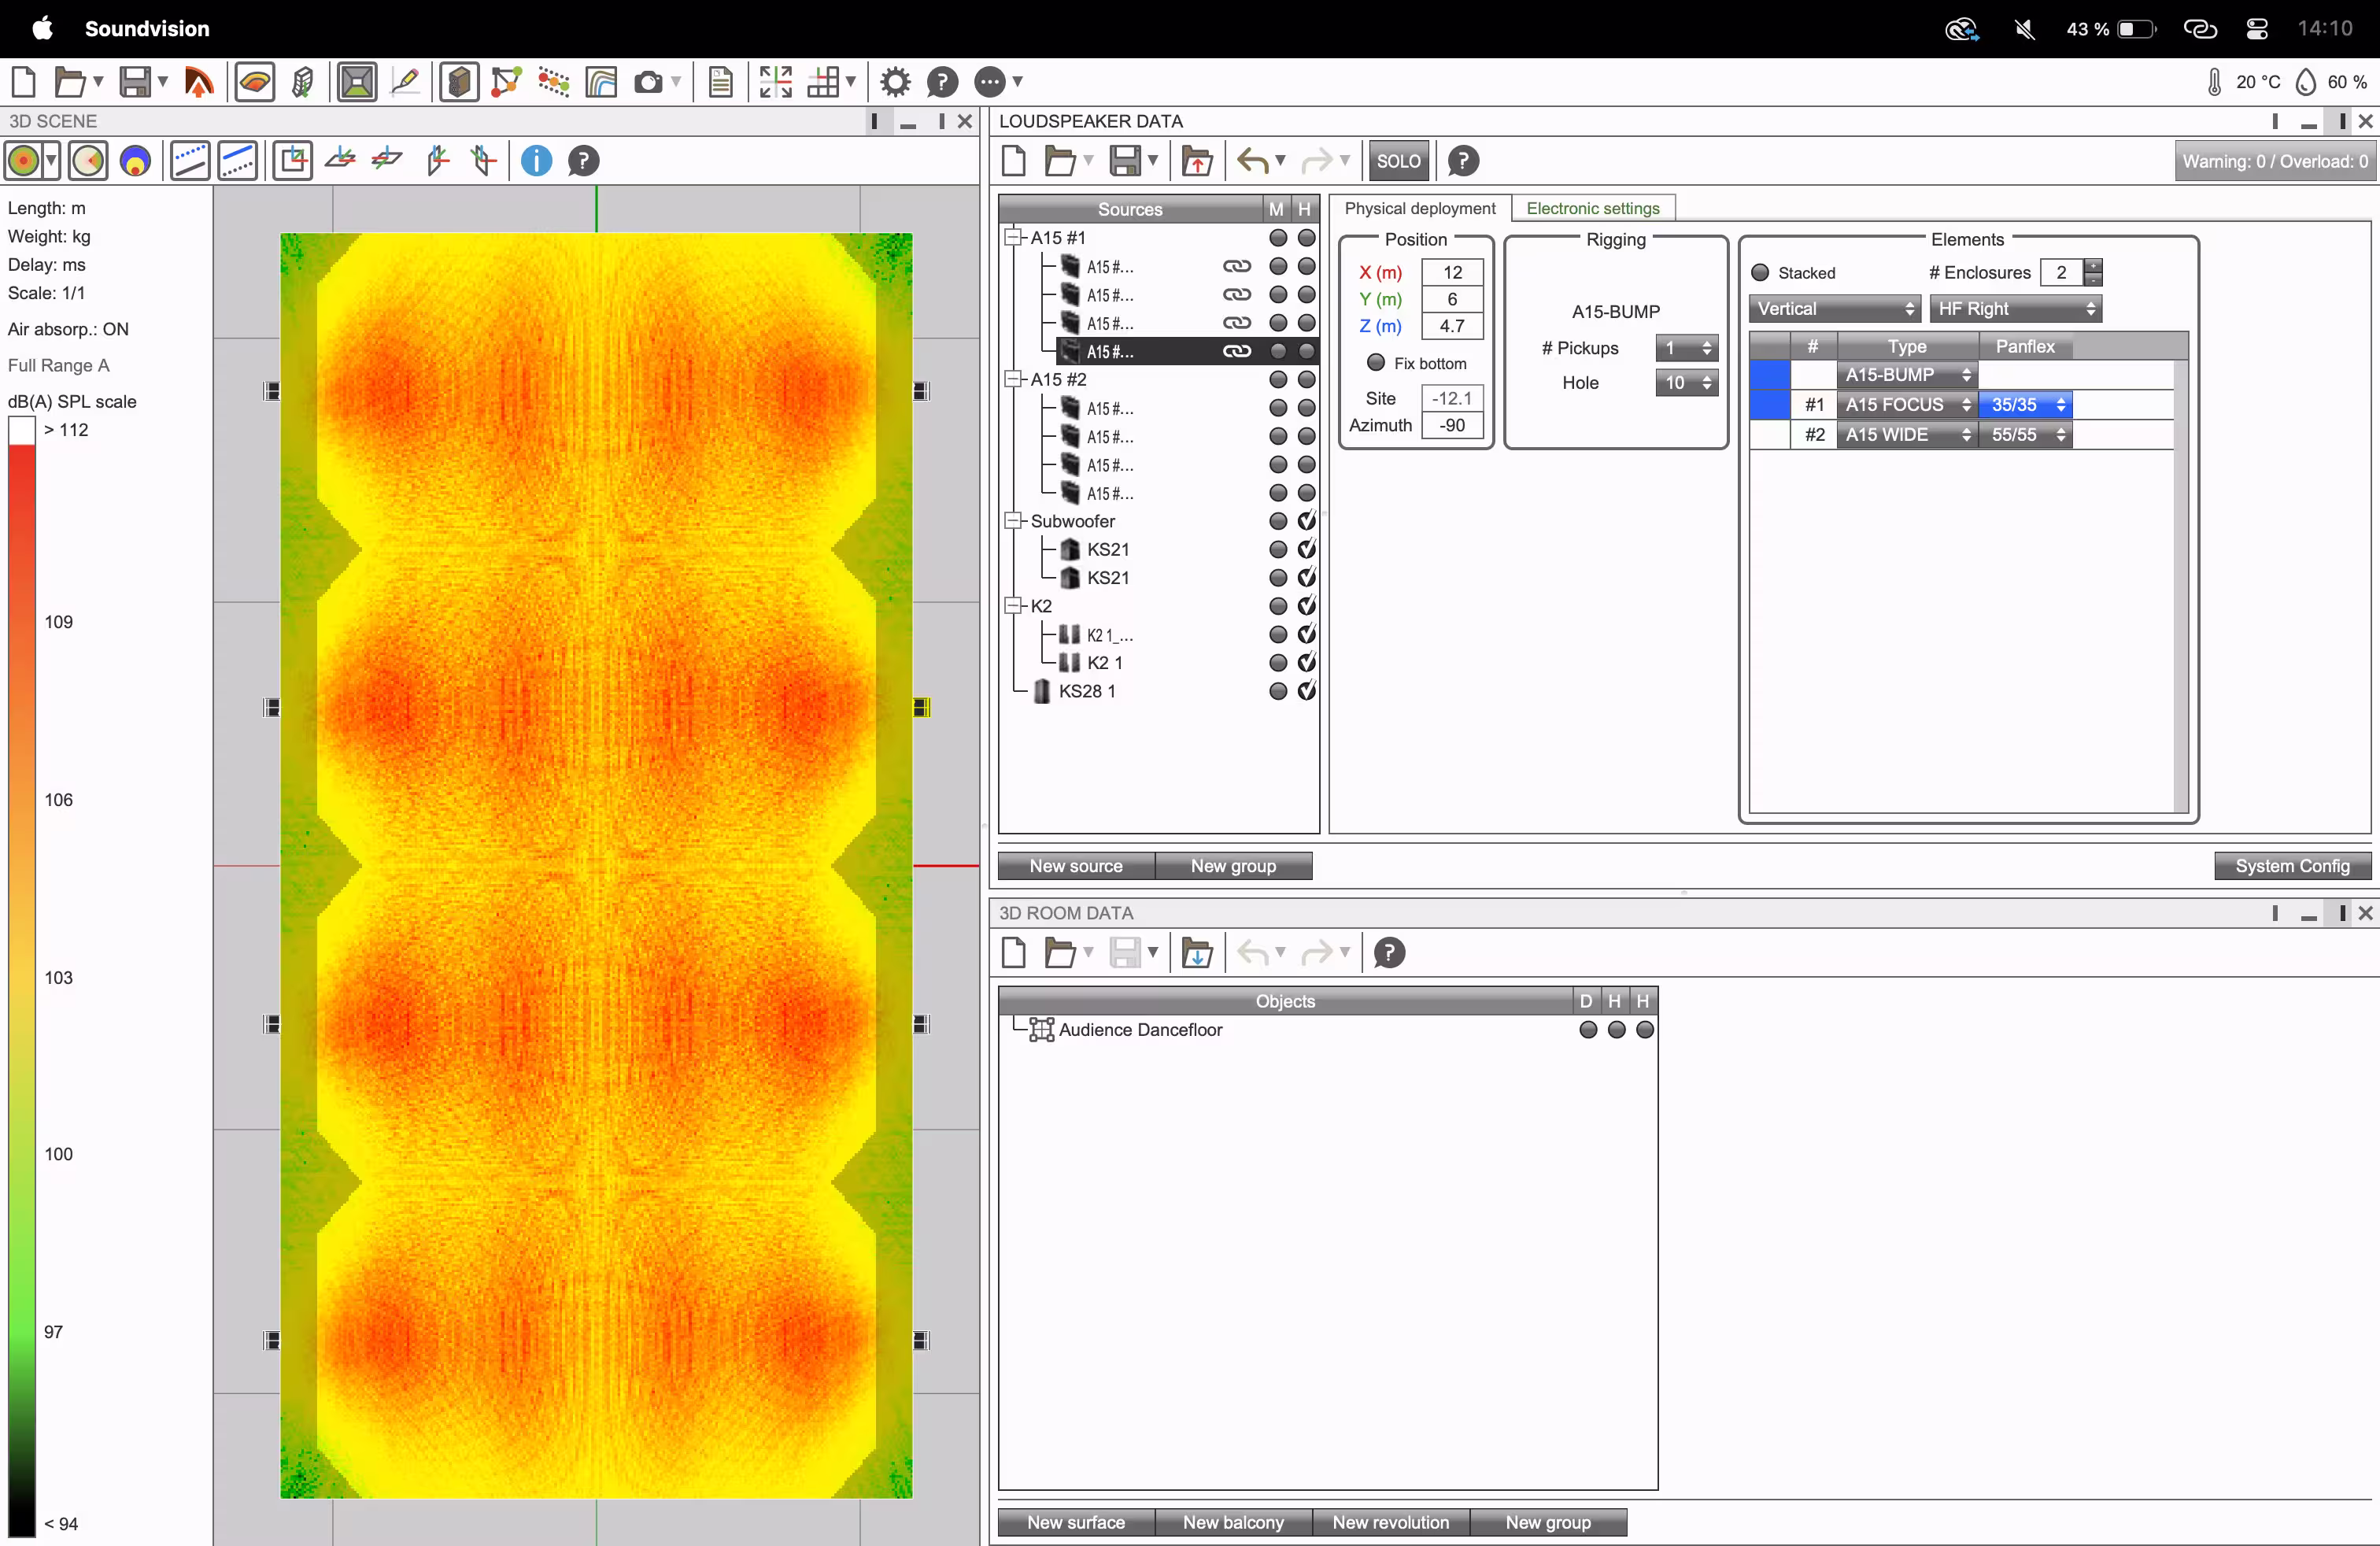
Task: Click the dB(A) SPL color scale bar
Action: coord(22,976)
